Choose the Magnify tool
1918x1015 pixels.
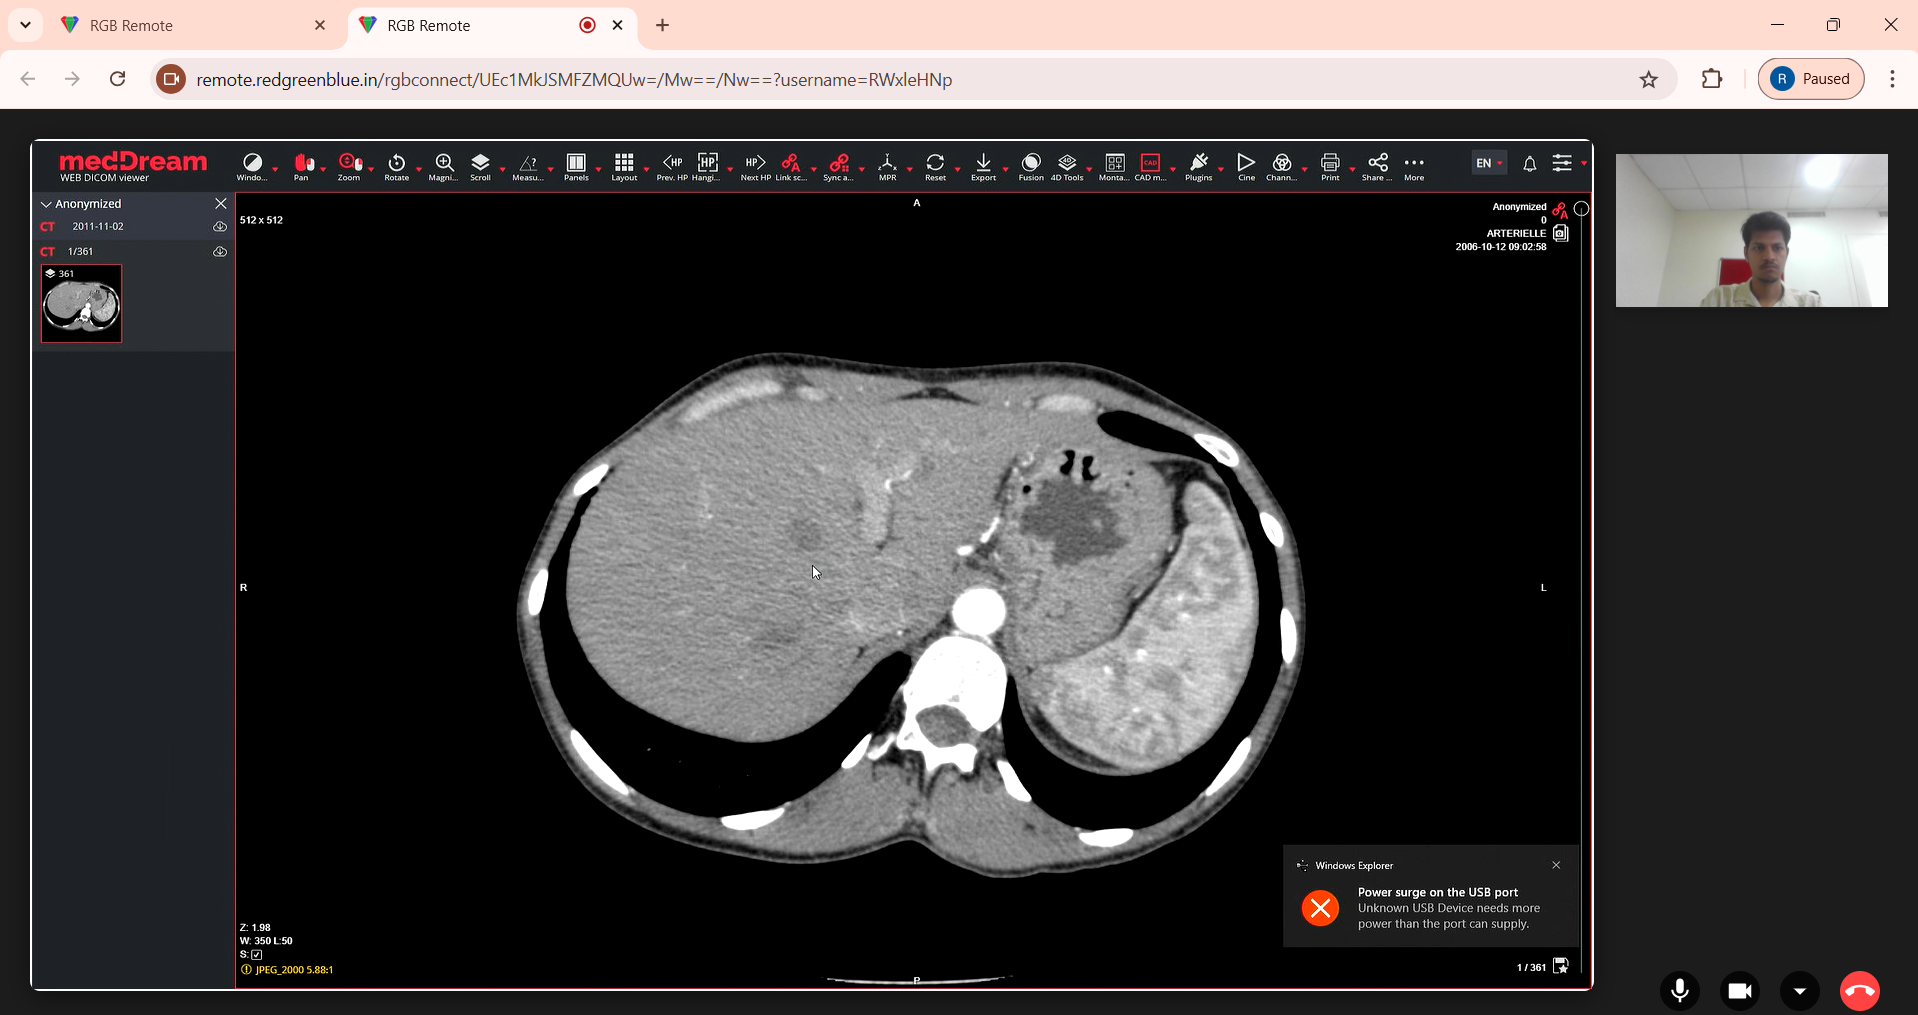[443, 165]
